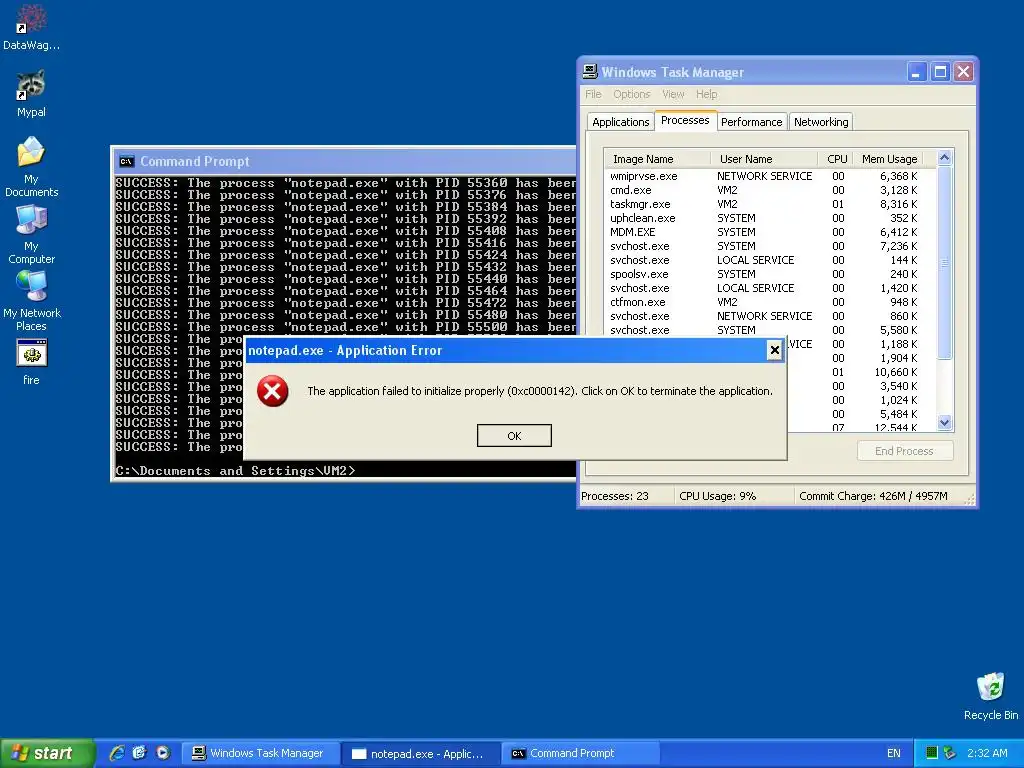Click EN language bar indicator
1024x768 pixels.
[x=893, y=753]
